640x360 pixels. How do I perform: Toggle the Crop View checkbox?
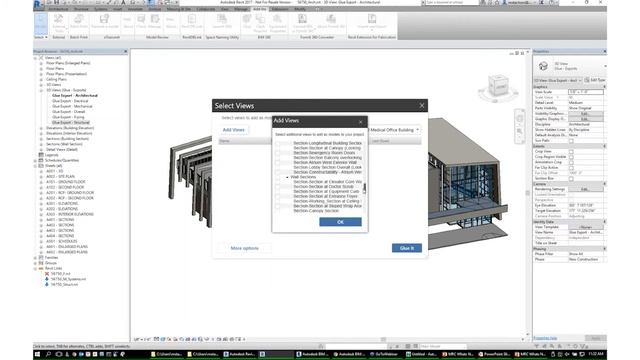[571, 151]
